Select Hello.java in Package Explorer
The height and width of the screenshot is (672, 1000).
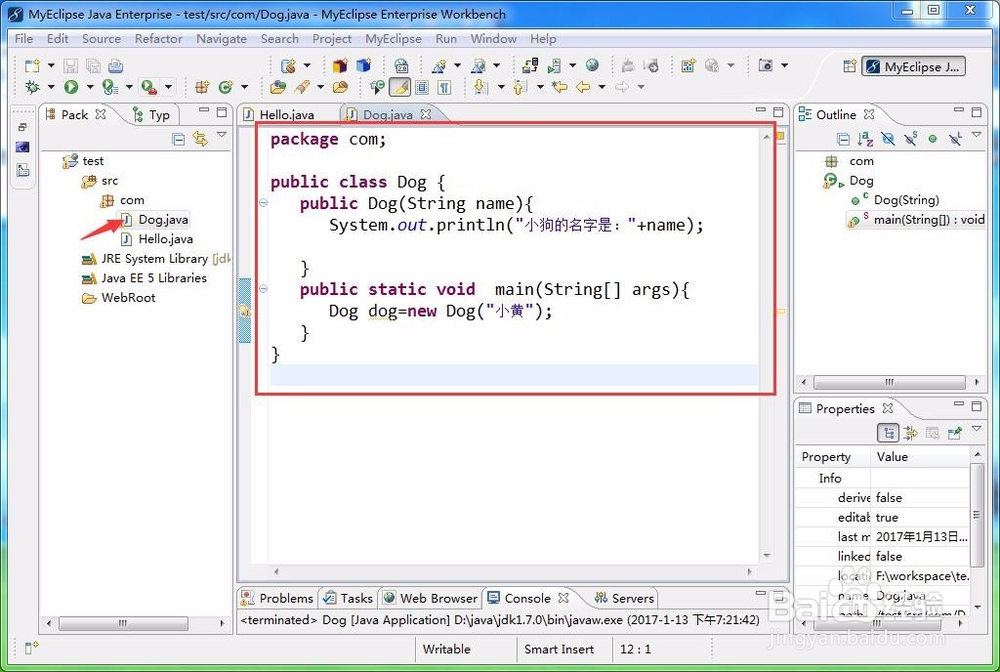(x=157, y=239)
